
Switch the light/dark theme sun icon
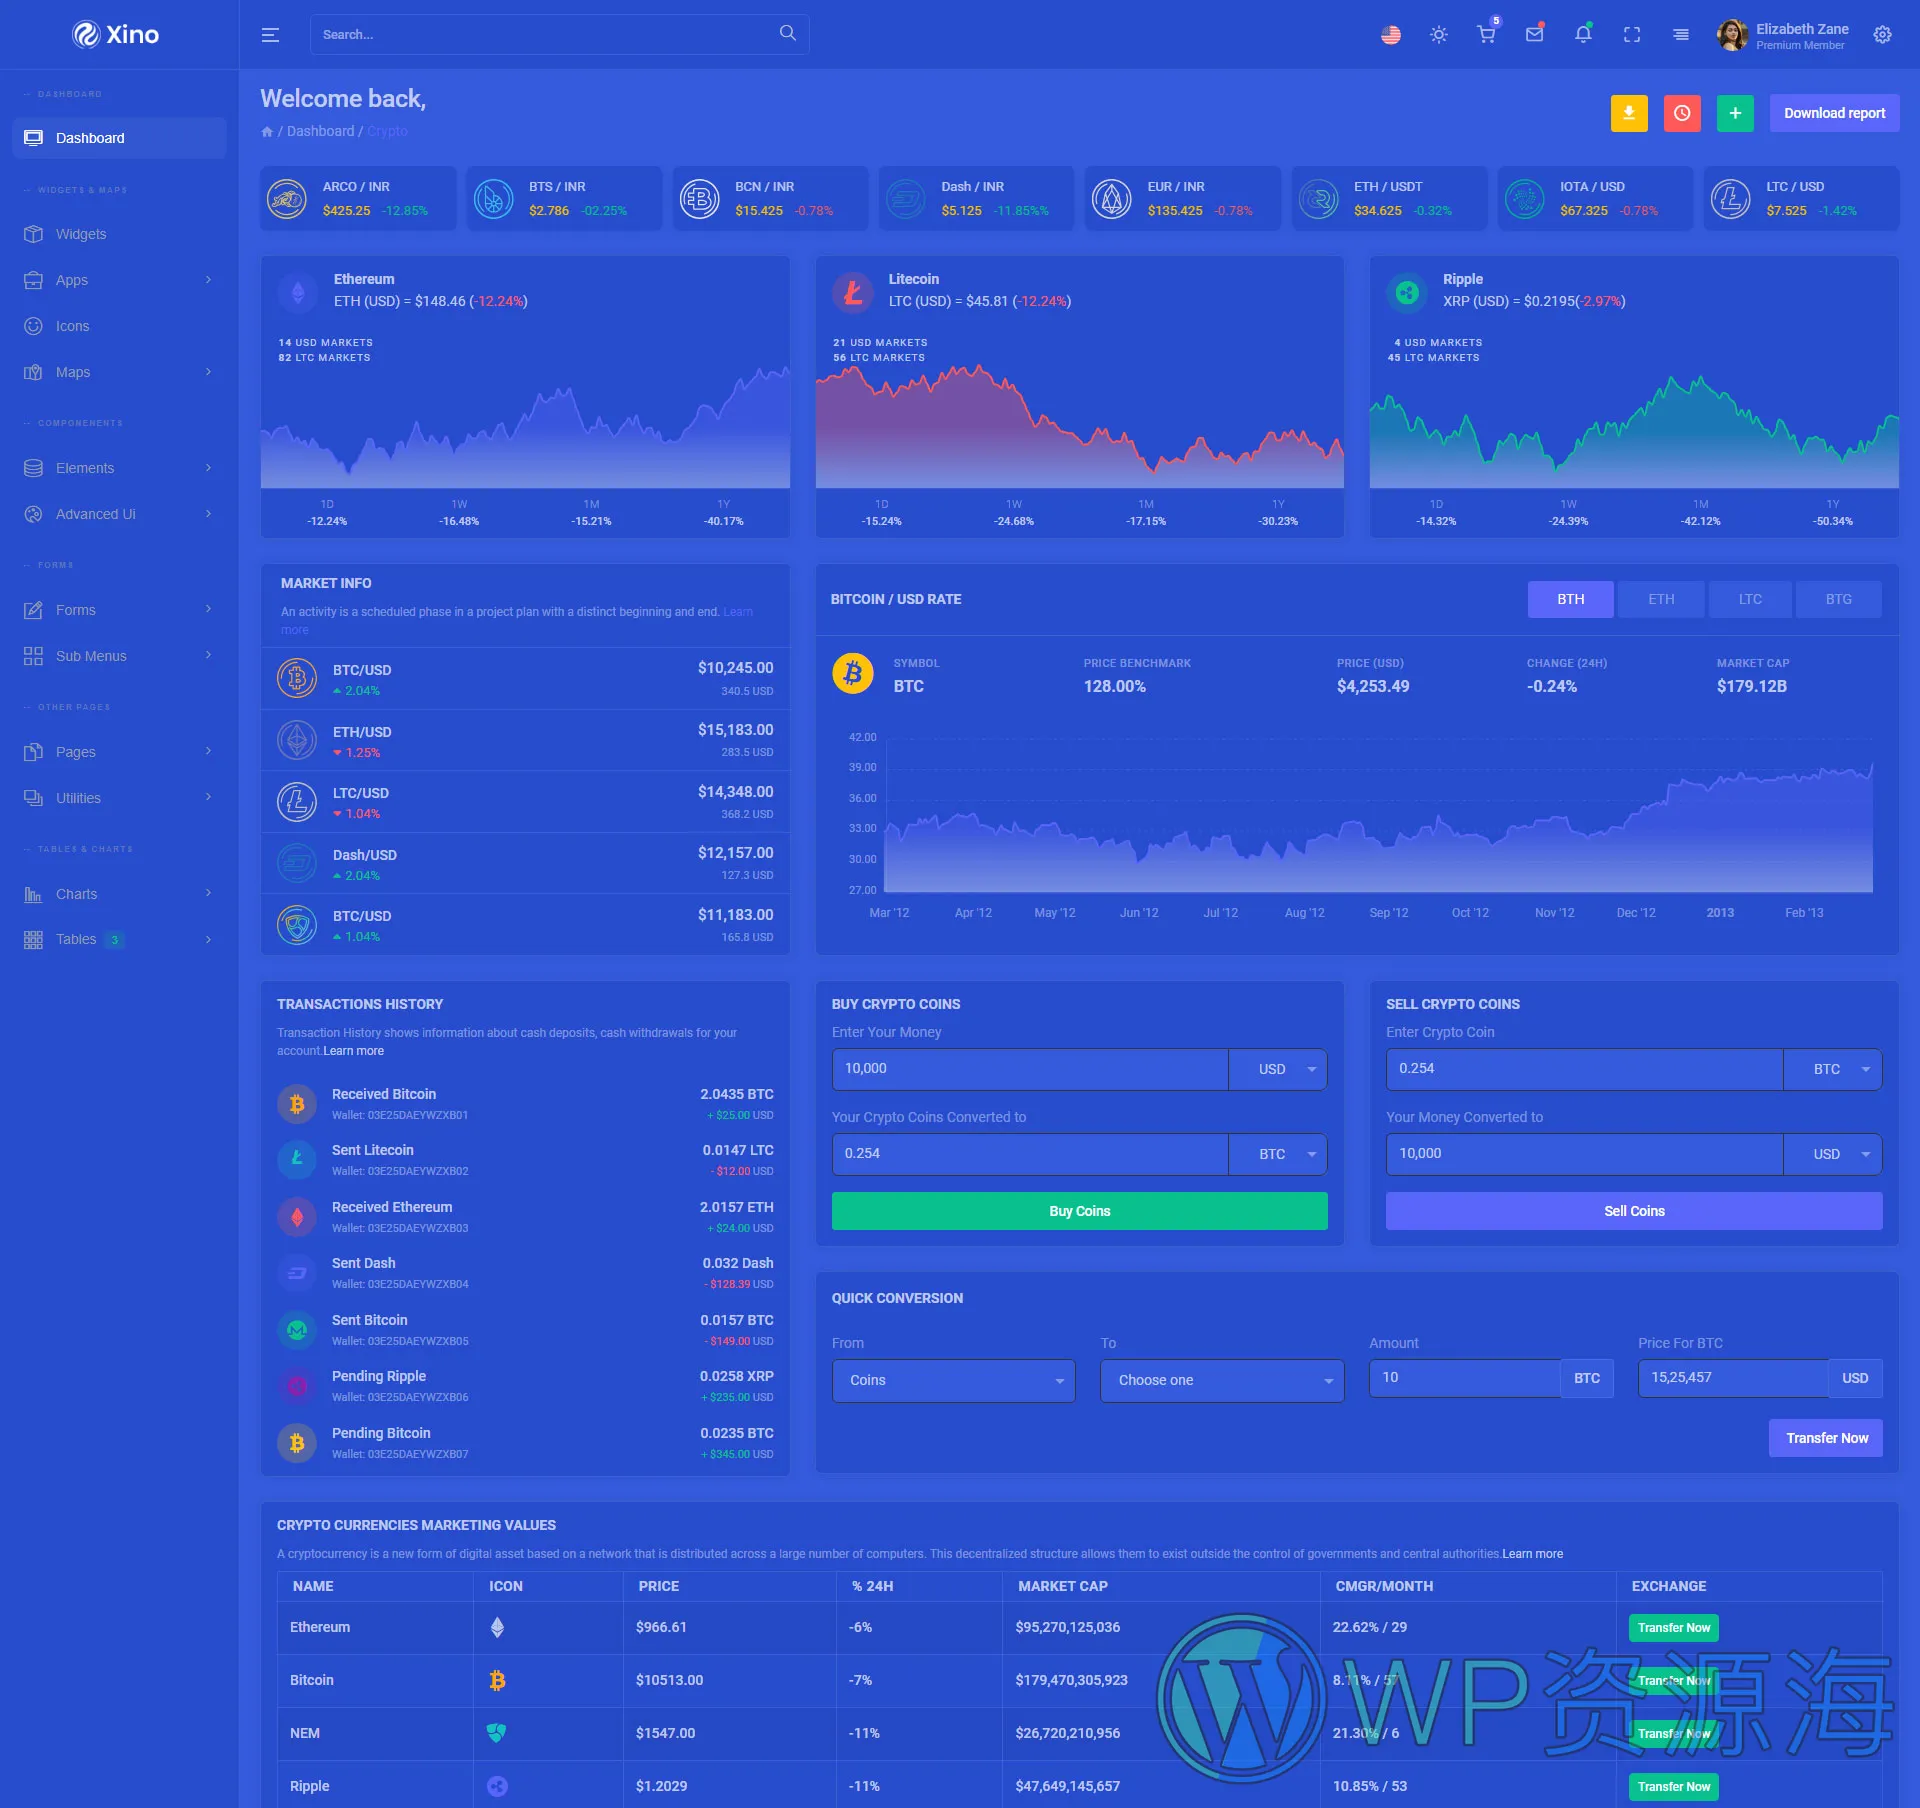tap(1438, 35)
